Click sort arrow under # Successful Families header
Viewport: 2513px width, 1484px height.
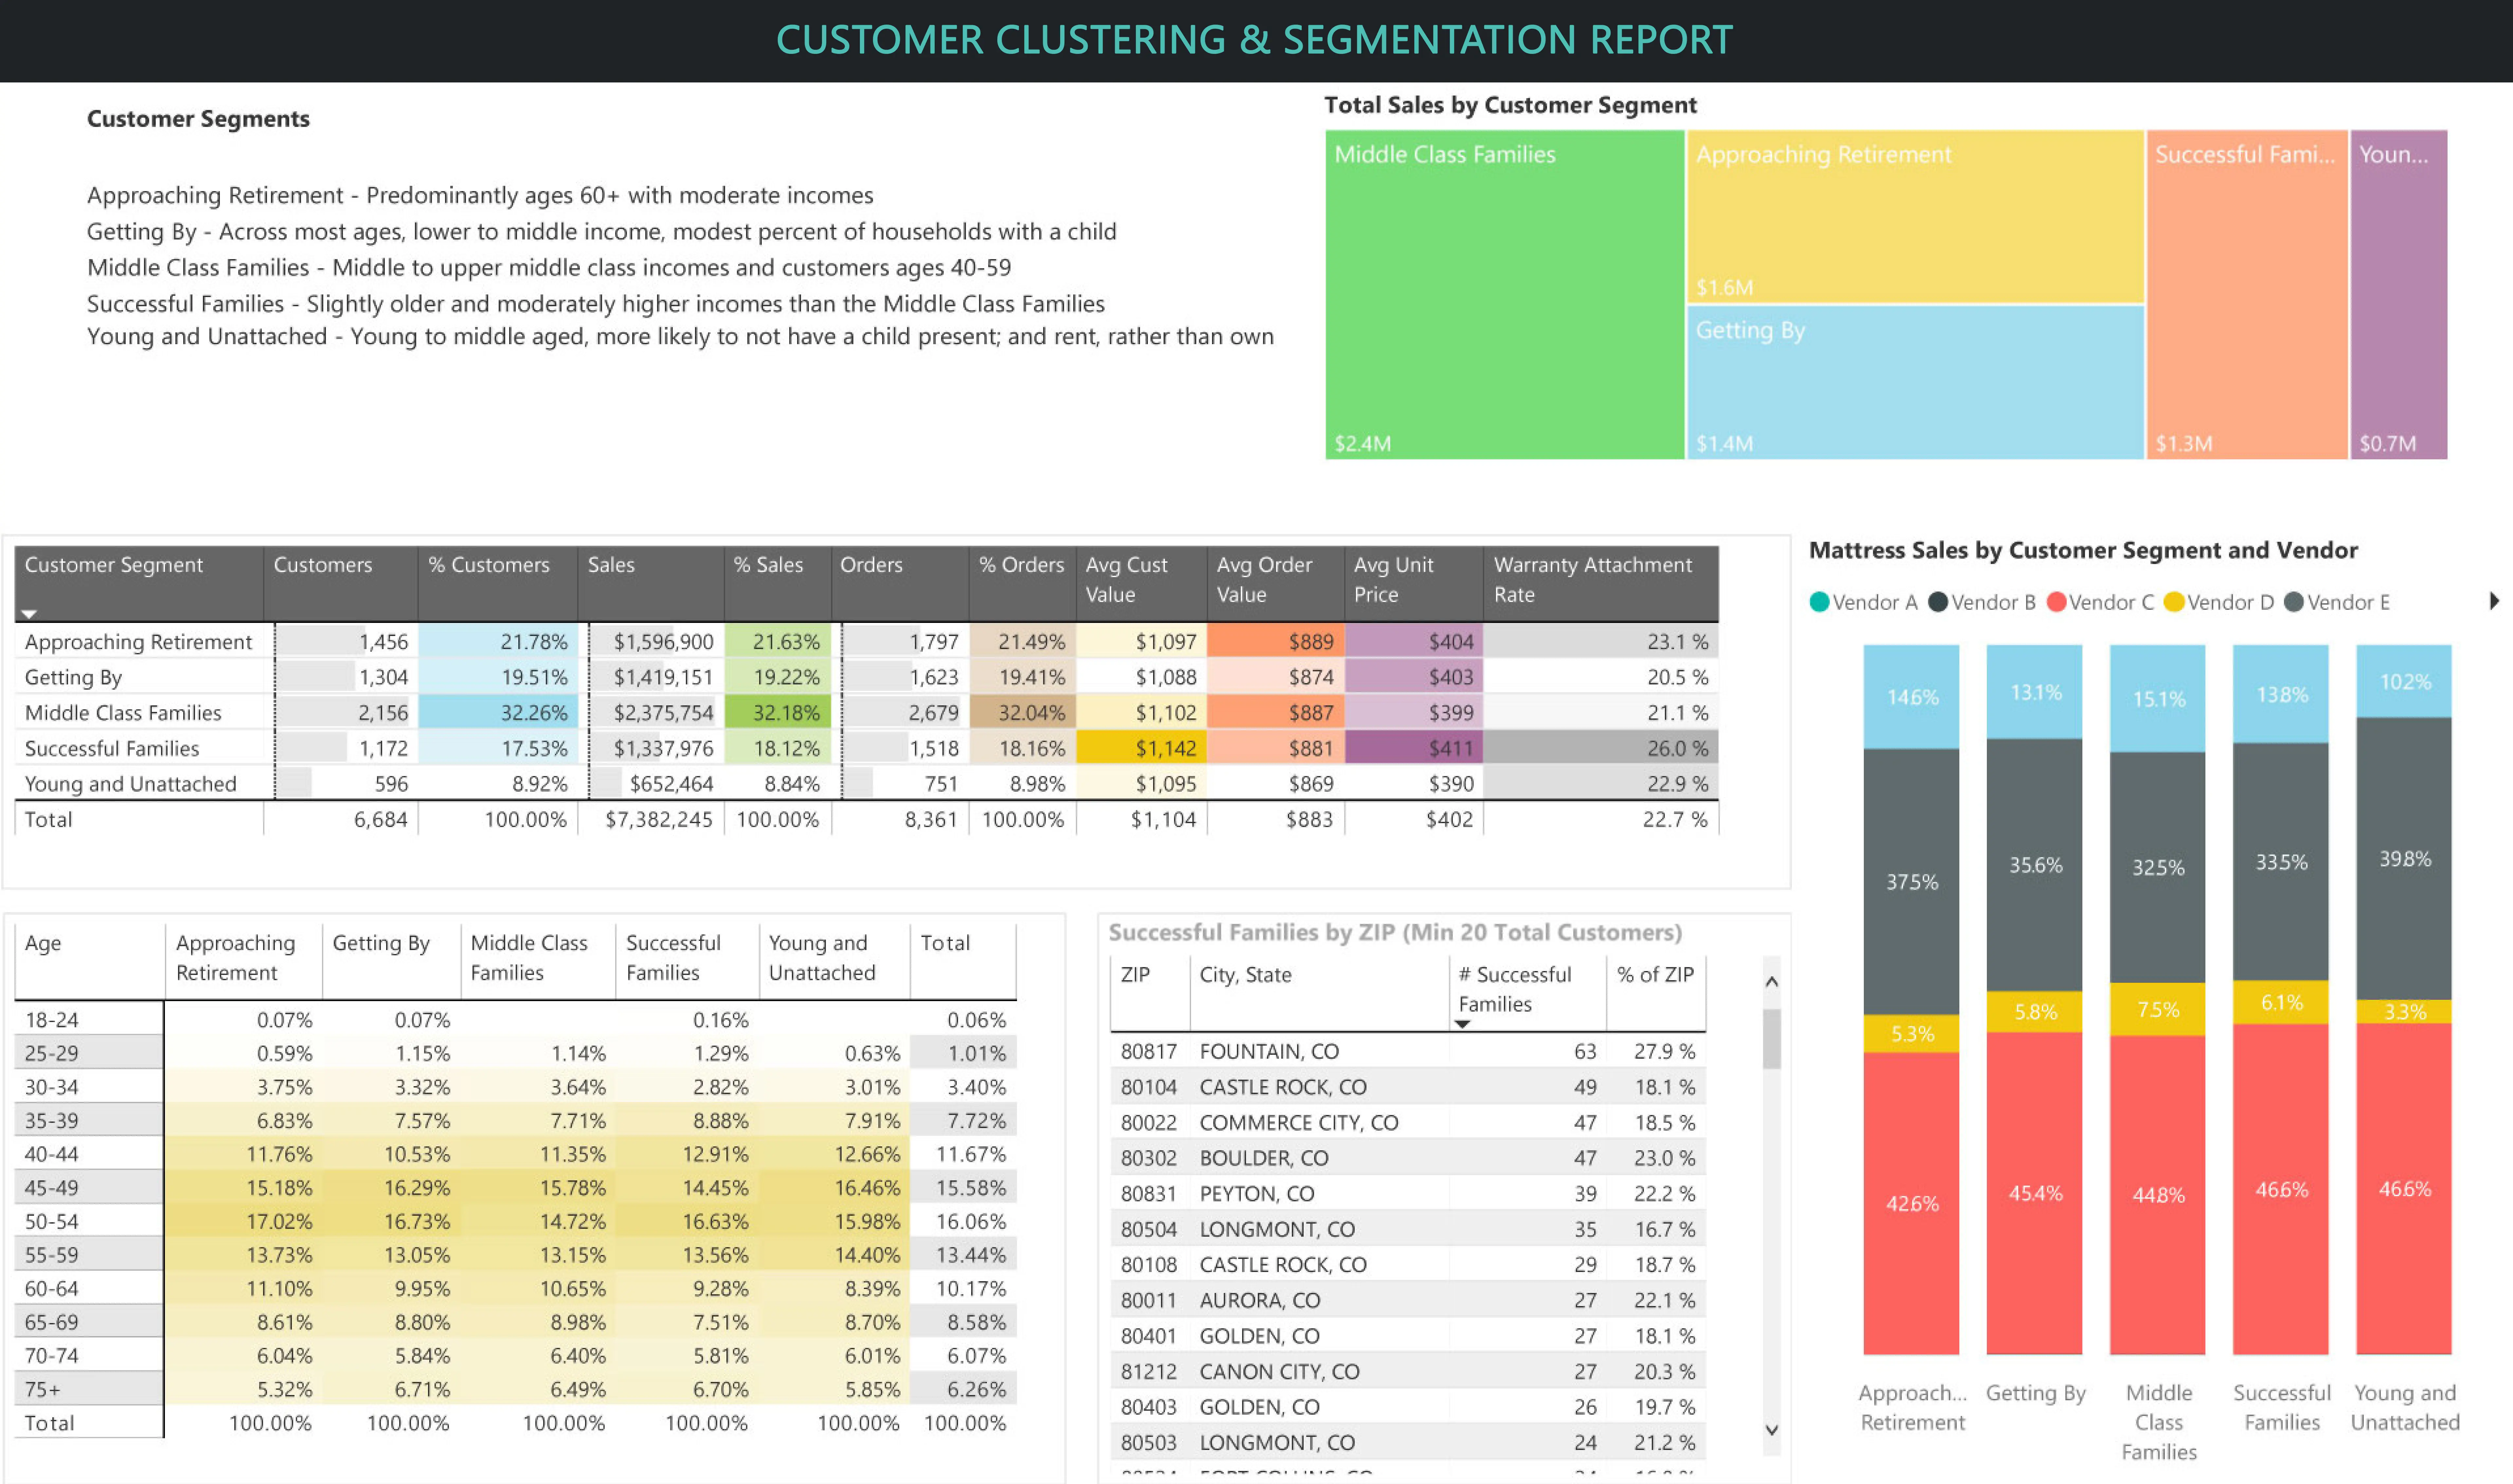1462,1024
